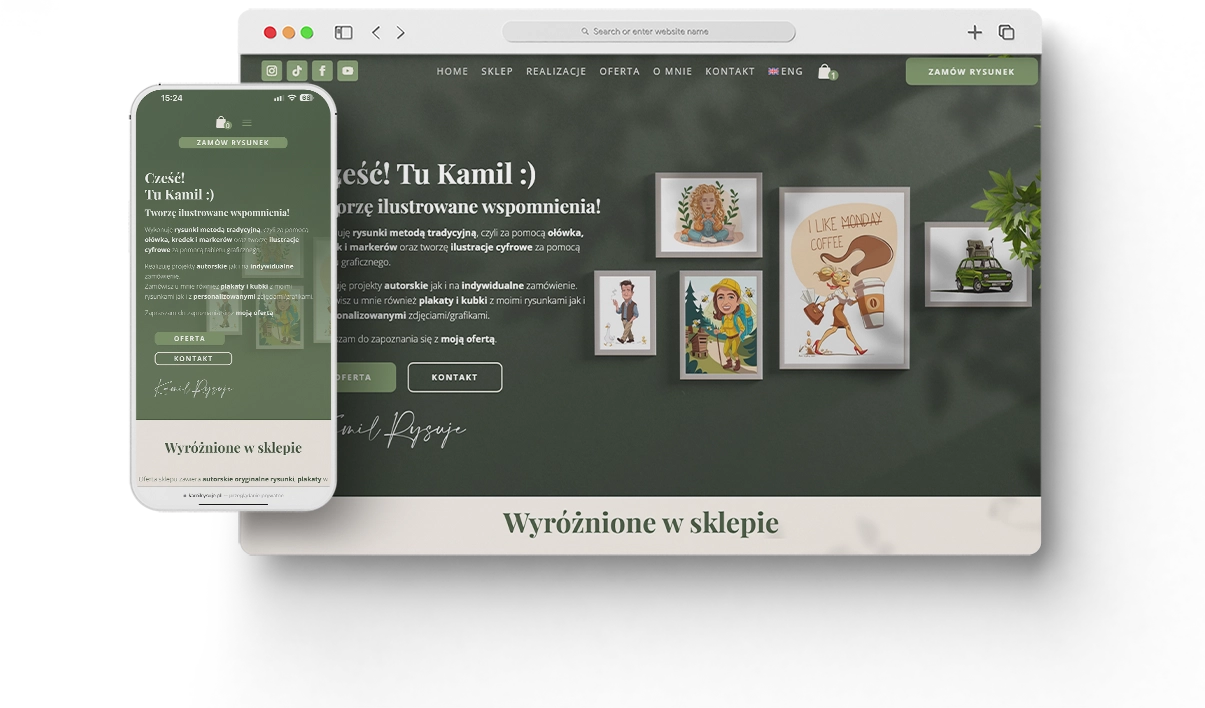The height and width of the screenshot is (708, 1205).
Task: Click the 'Tu Kamil :)' desktop headline
Action: coord(466,173)
